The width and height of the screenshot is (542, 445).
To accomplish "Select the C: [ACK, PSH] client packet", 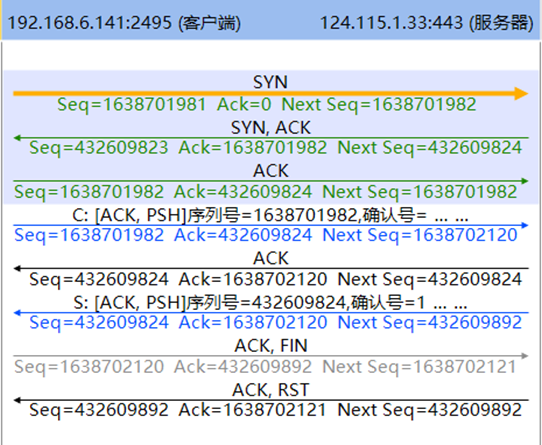I will (270, 216).
